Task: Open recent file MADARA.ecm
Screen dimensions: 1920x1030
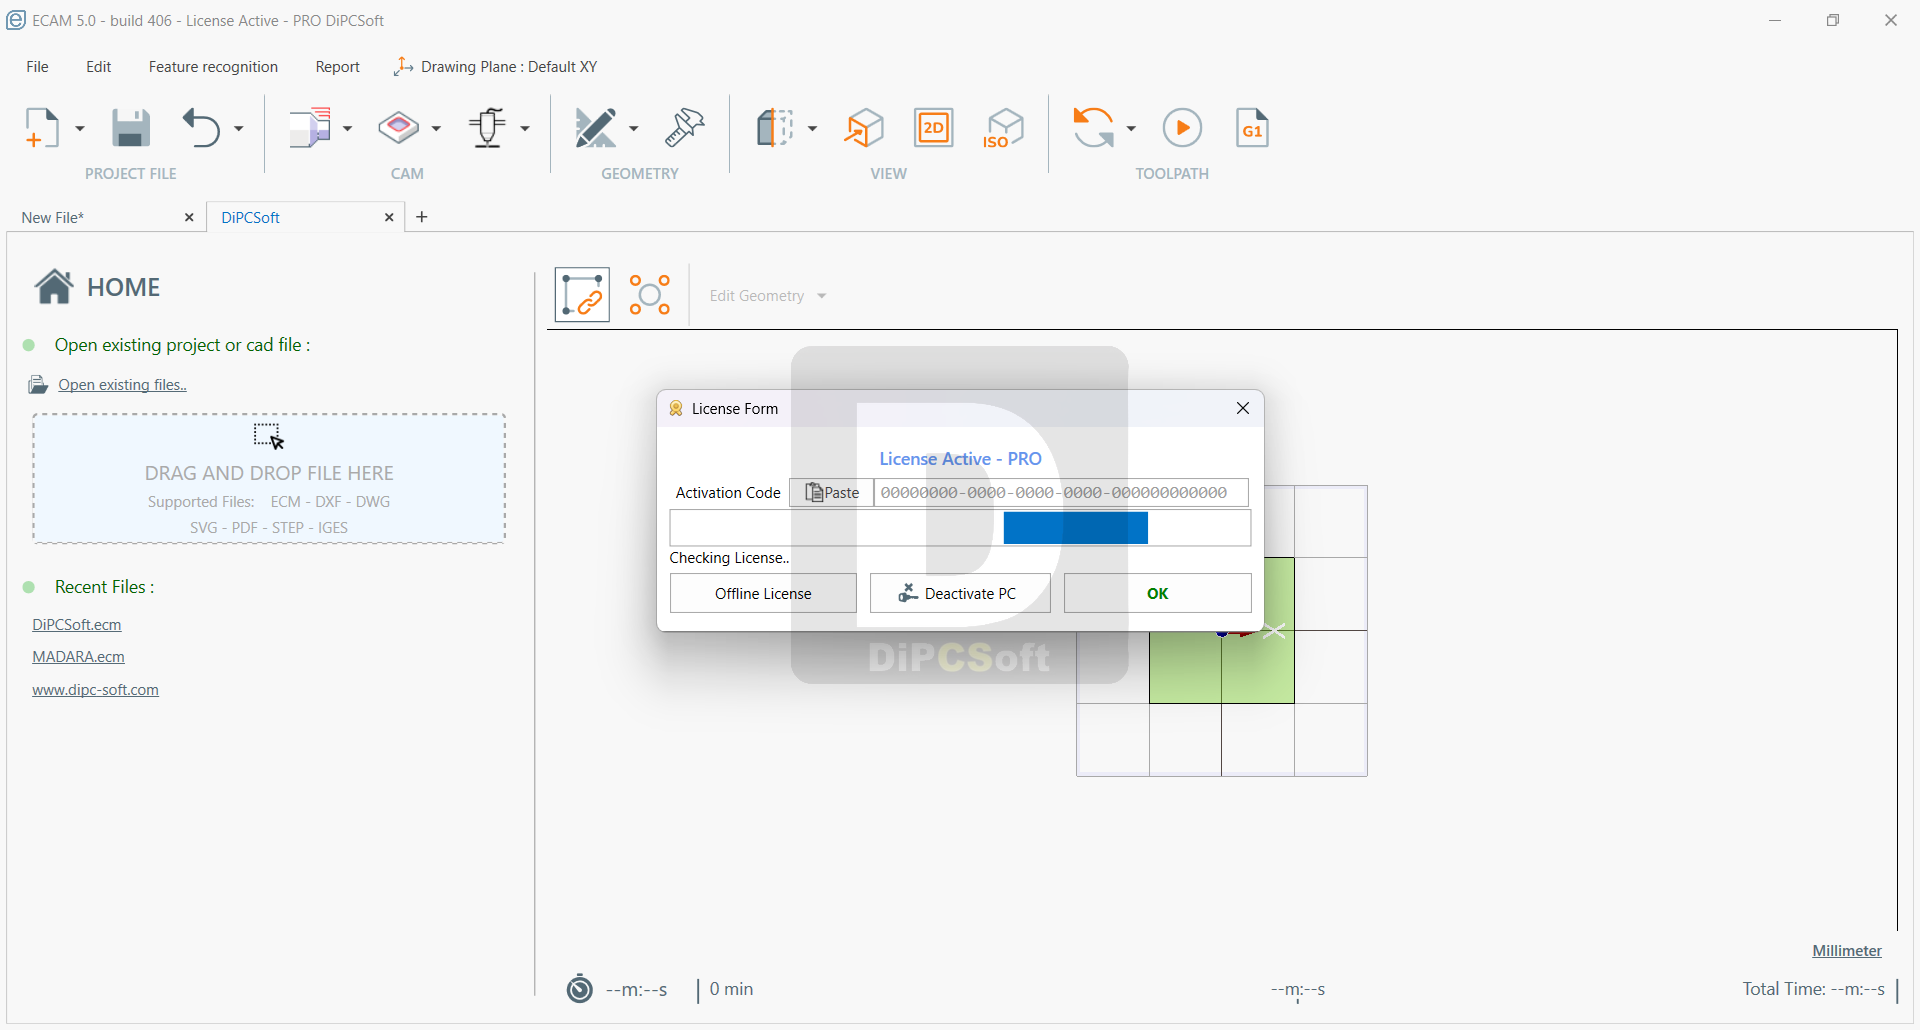Action: pos(78,657)
